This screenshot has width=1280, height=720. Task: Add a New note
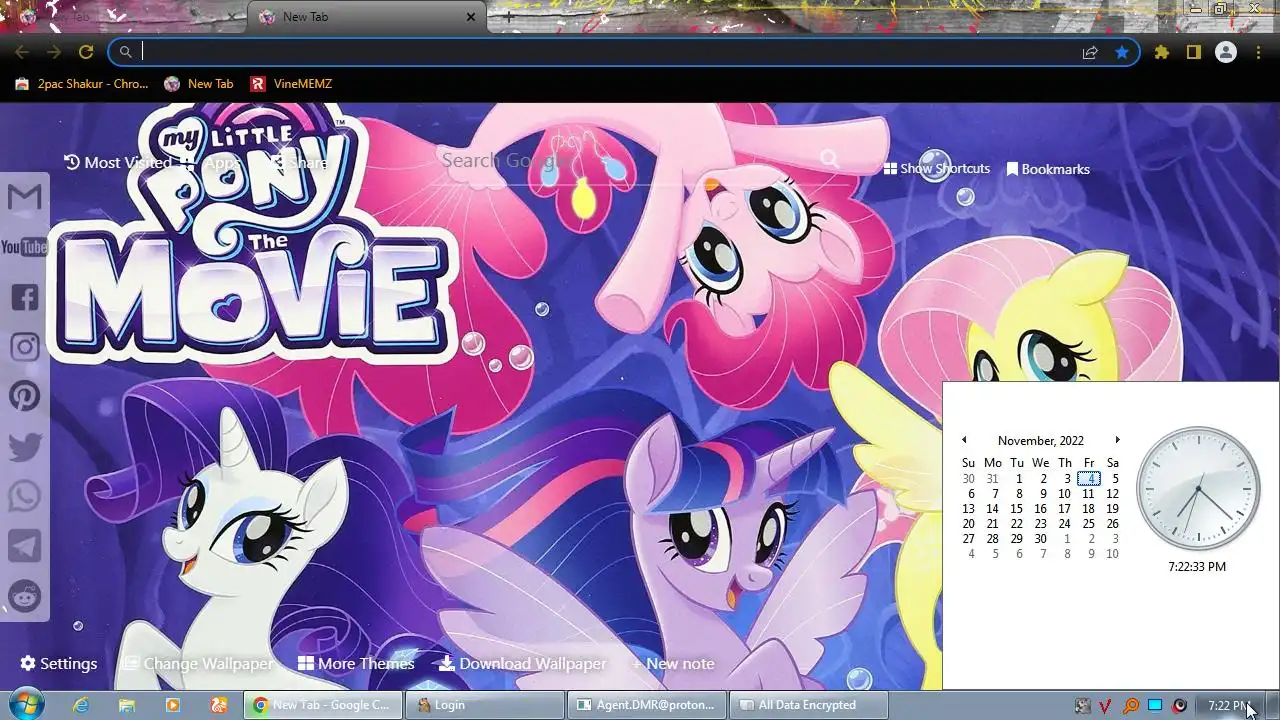point(672,664)
